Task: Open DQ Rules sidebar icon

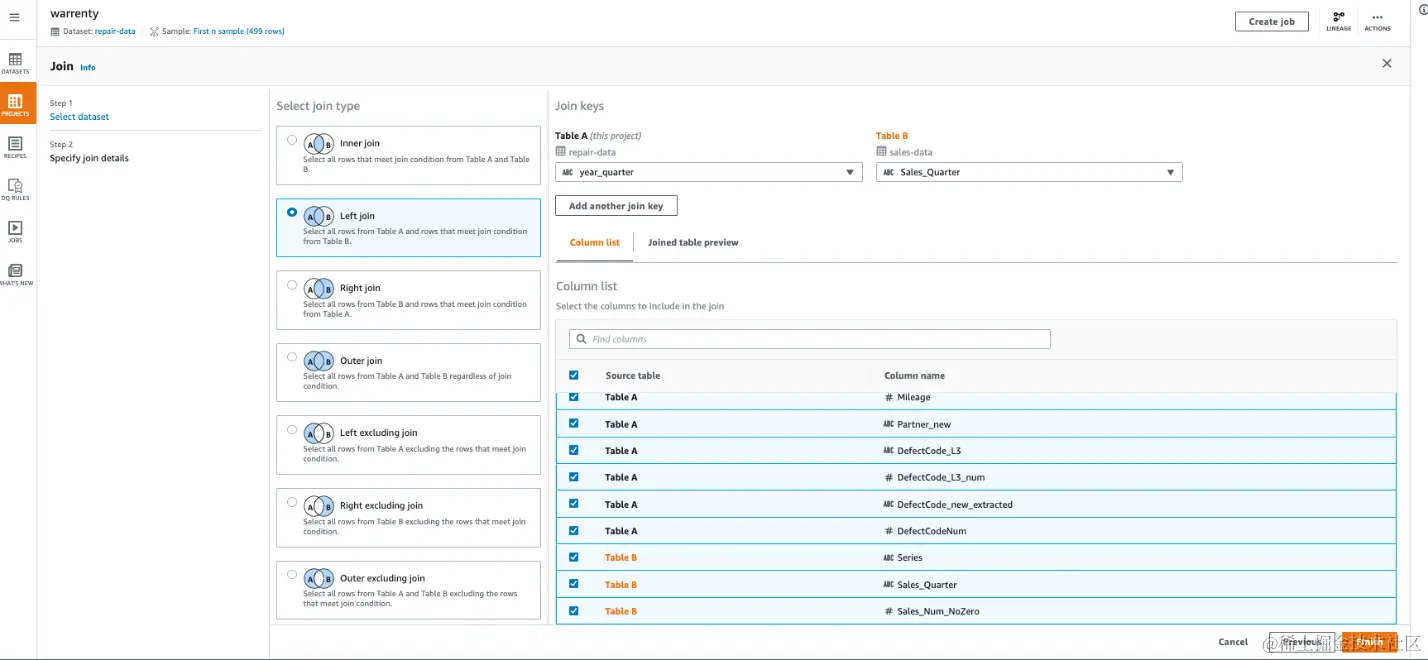Action: (x=15, y=188)
